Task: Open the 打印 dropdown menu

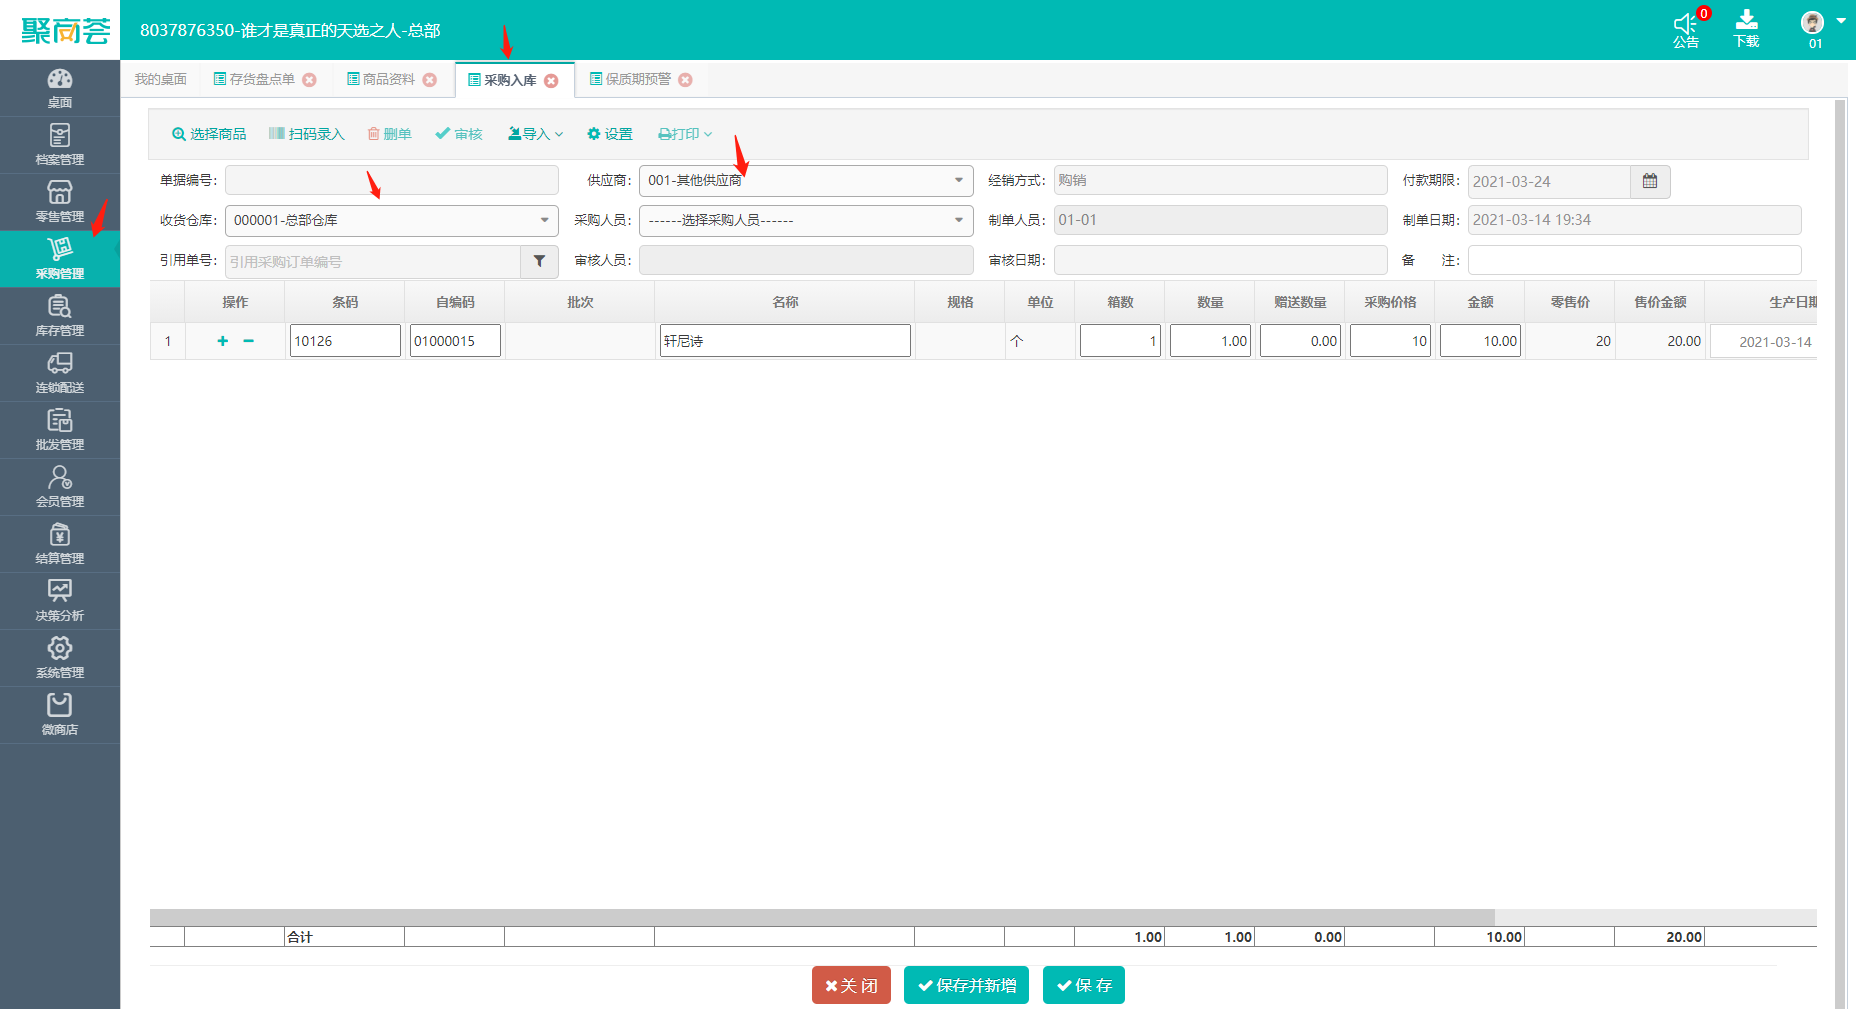Action: [685, 134]
